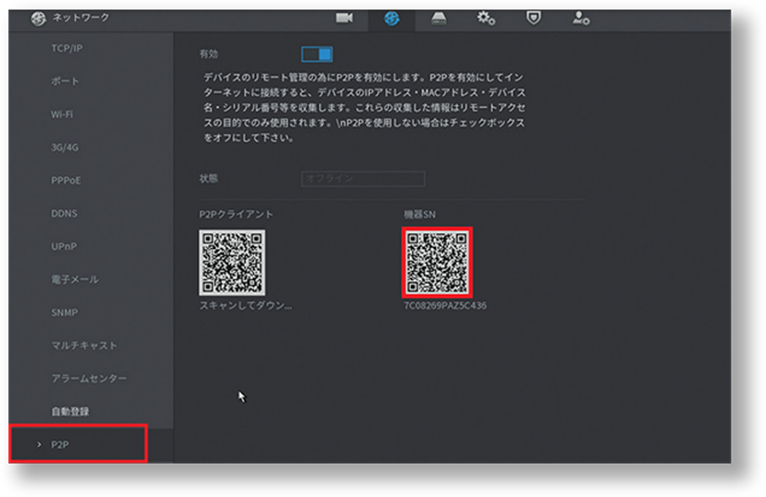The image size is (766, 497).
Task: Toggle the 有効 P2P enable switch
Action: (317, 54)
